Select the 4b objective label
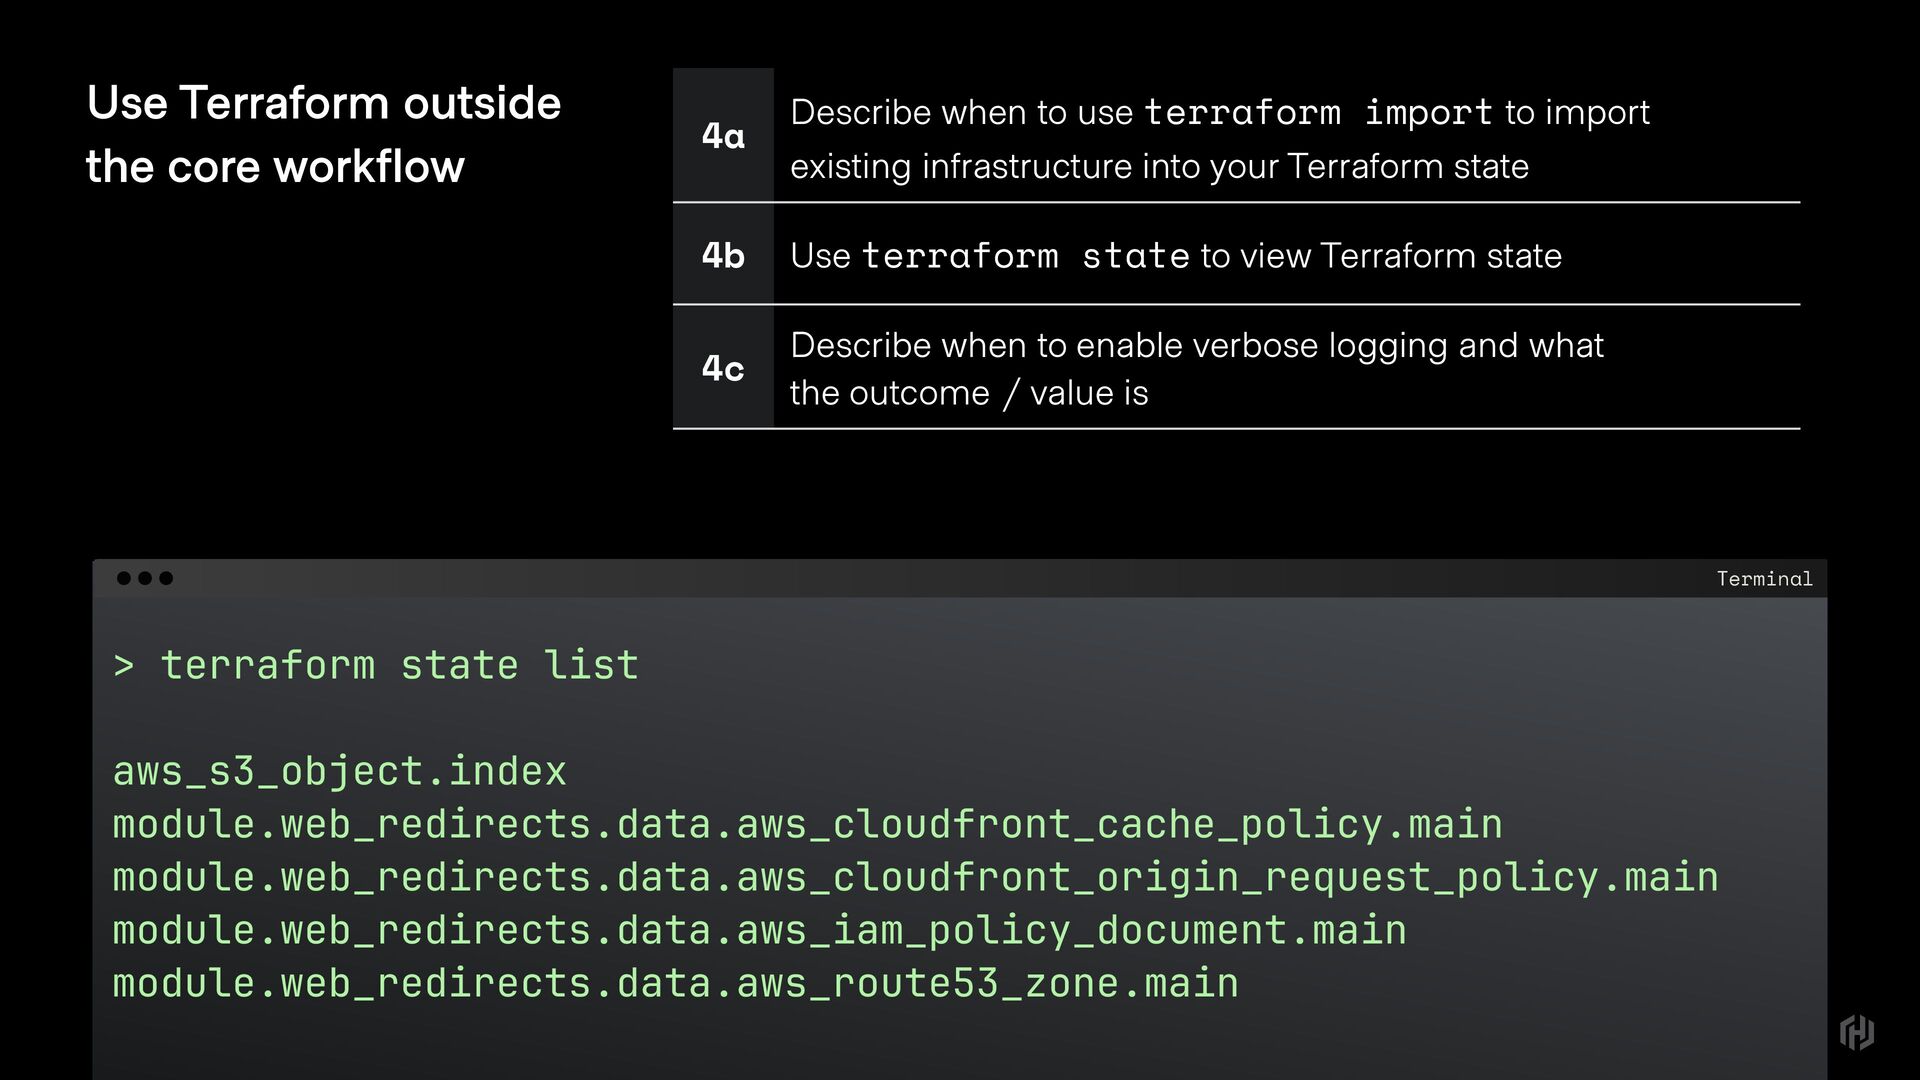The image size is (1920, 1080). point(723,255)
